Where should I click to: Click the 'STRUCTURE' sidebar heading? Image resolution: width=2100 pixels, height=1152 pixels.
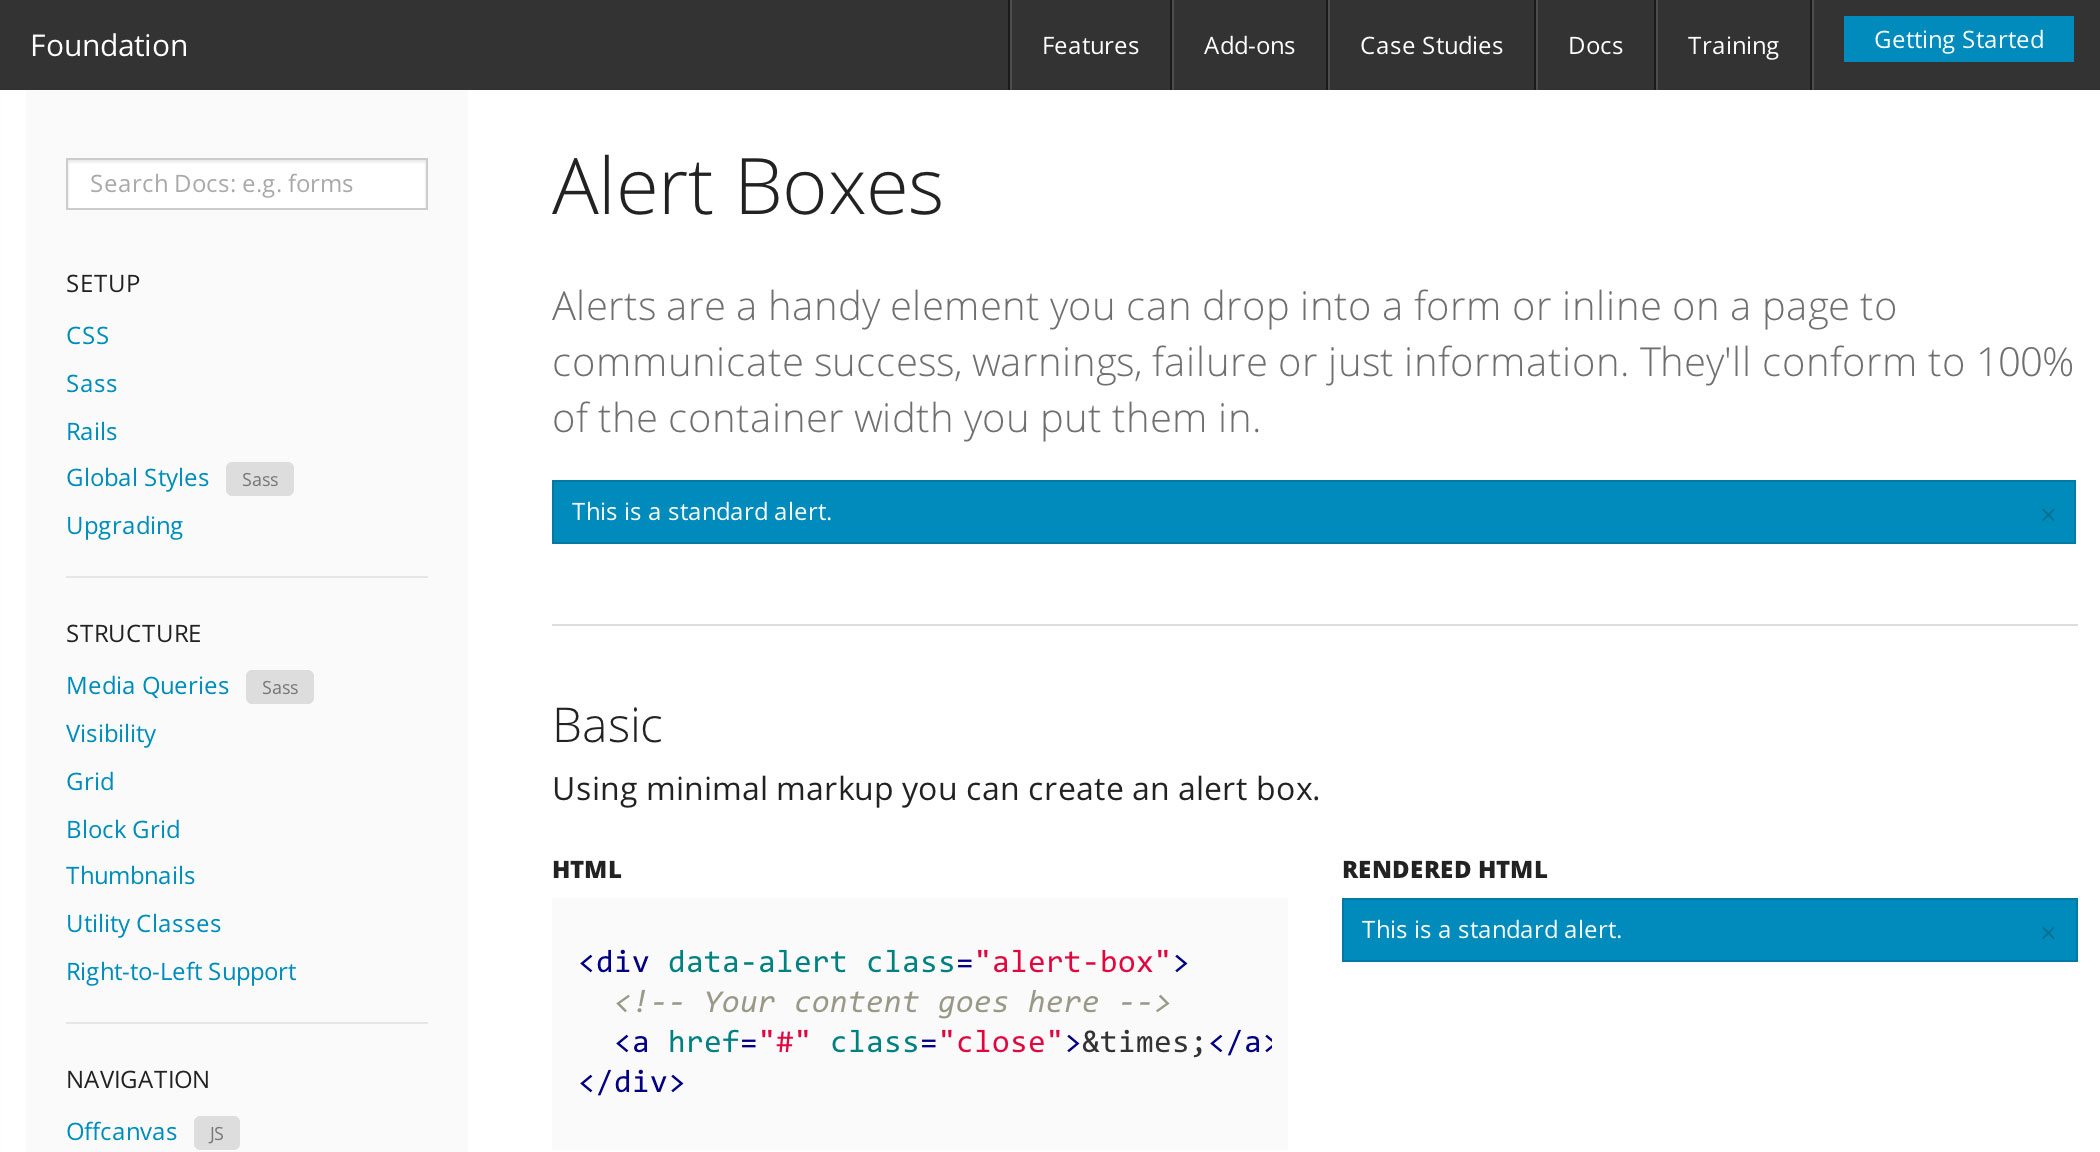click(133, 633)
